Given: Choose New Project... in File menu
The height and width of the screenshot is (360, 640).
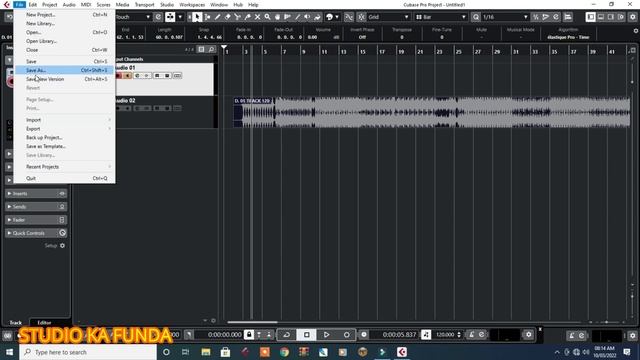Looking at the screenshot, I should coord(64,14).
